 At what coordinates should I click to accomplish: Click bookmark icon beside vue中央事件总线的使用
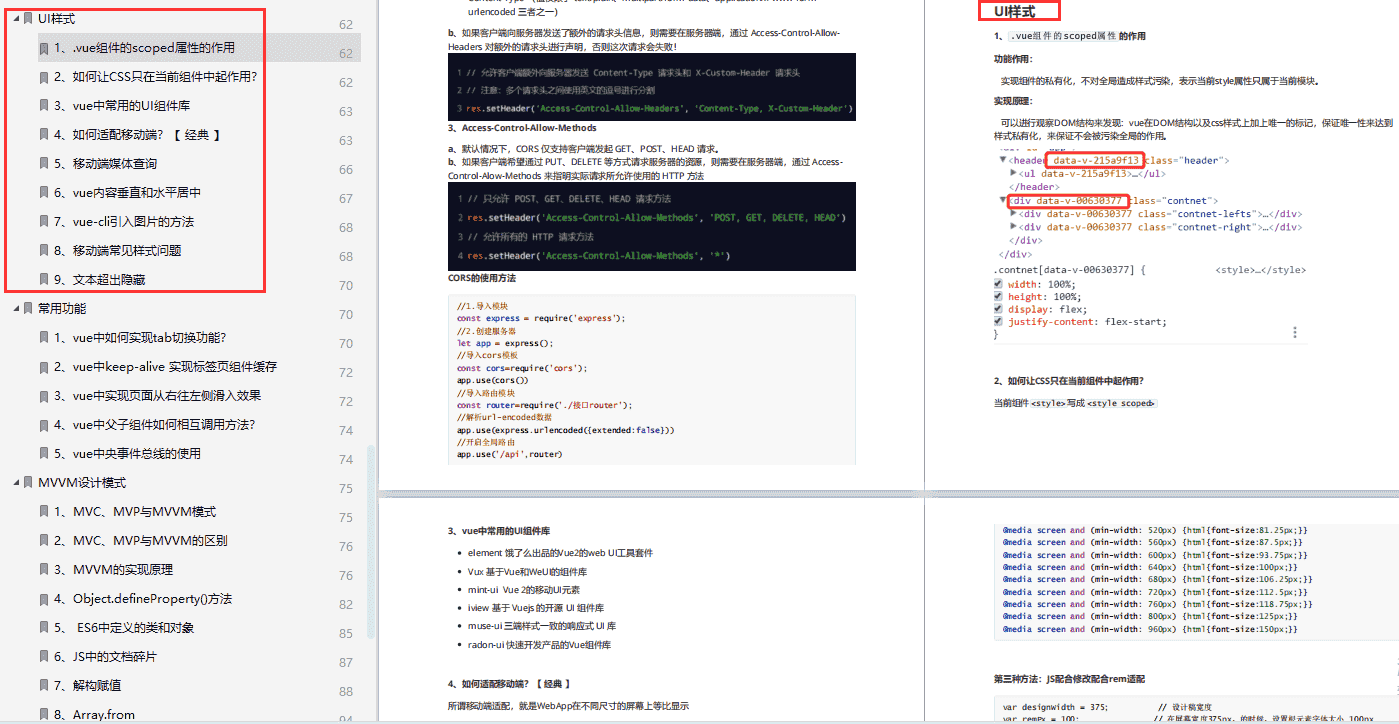coord(44,454)
